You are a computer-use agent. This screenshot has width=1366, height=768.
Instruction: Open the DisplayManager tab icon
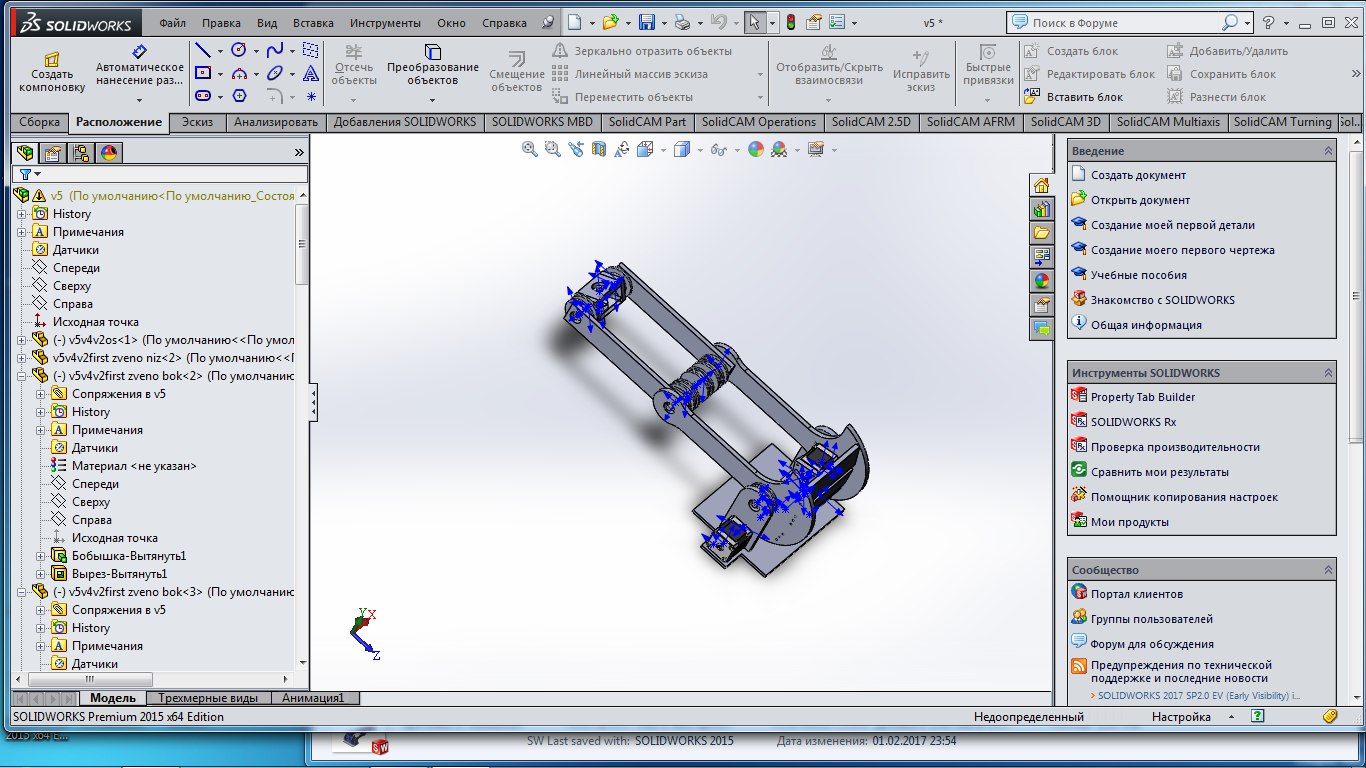click(x=109, y=153)
